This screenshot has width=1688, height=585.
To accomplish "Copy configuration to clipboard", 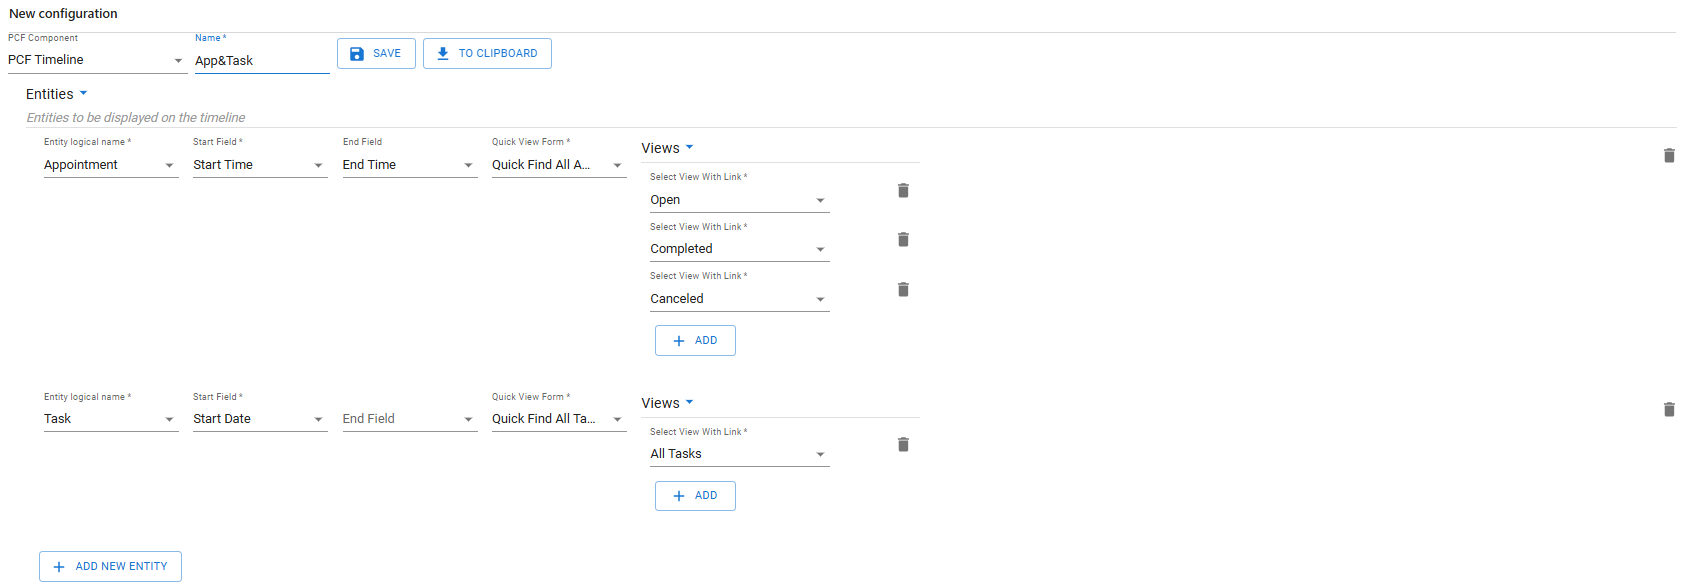I will (487, 54).
